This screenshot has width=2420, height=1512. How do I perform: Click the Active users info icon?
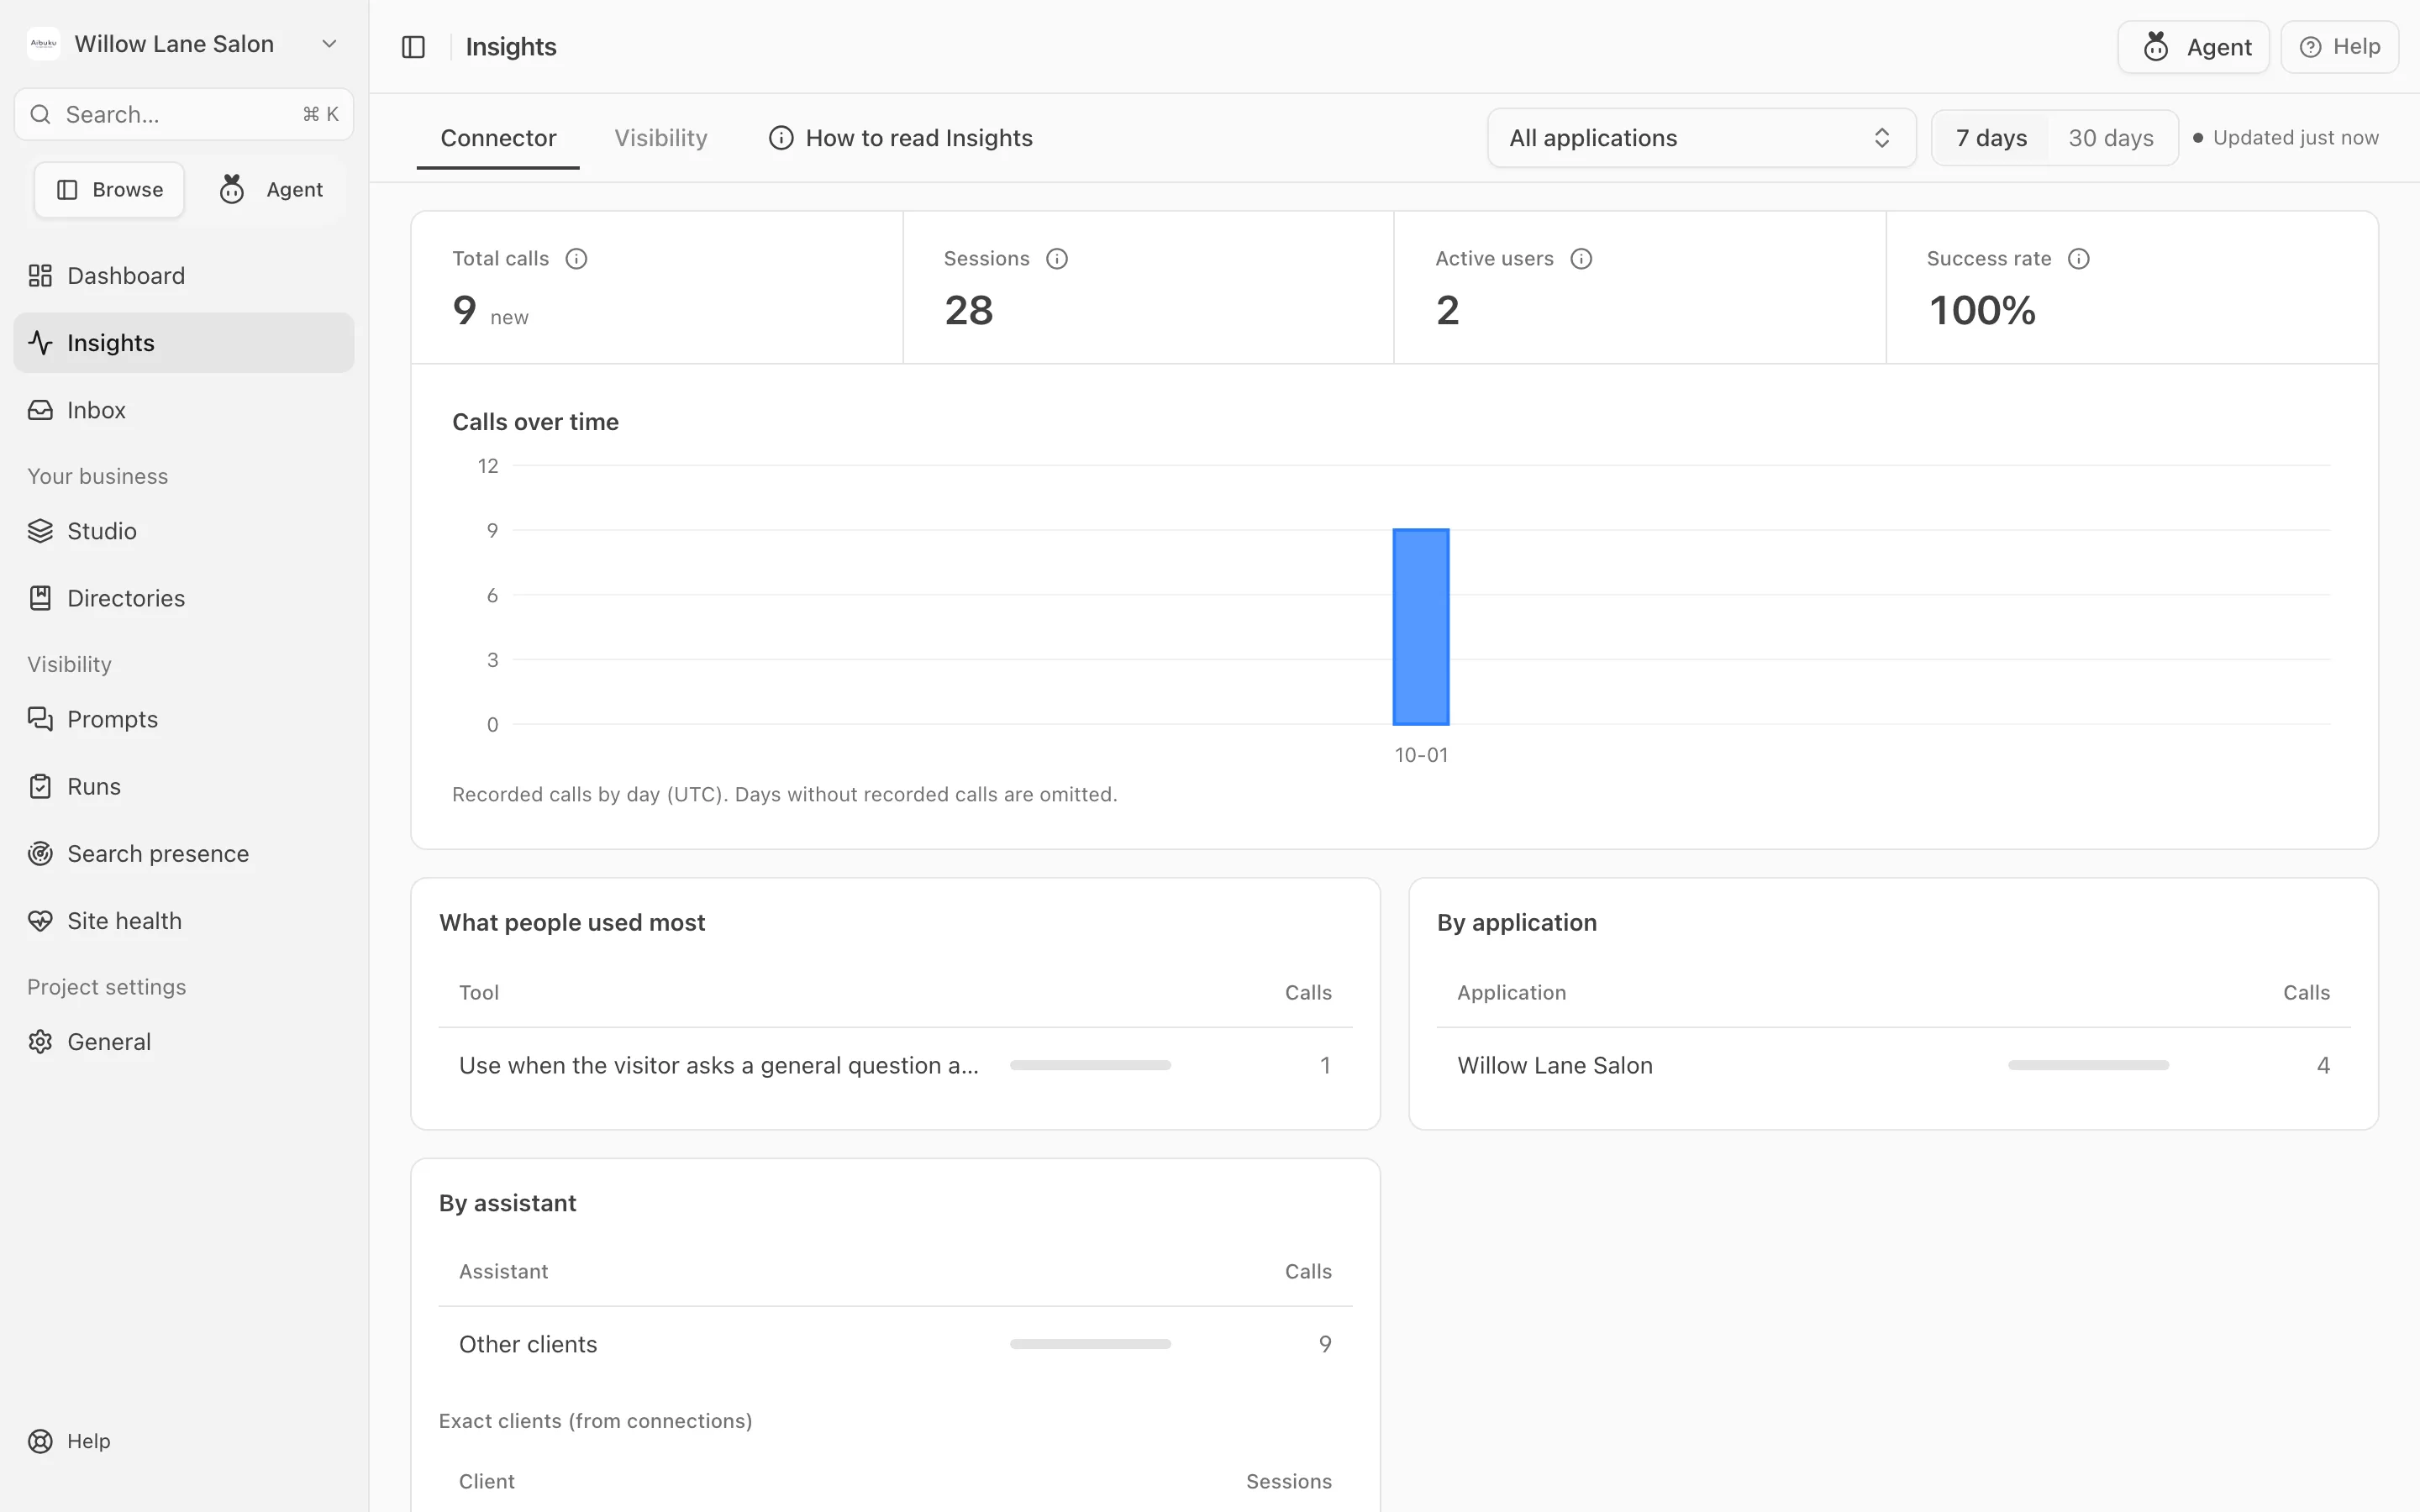click(1581, 259)
